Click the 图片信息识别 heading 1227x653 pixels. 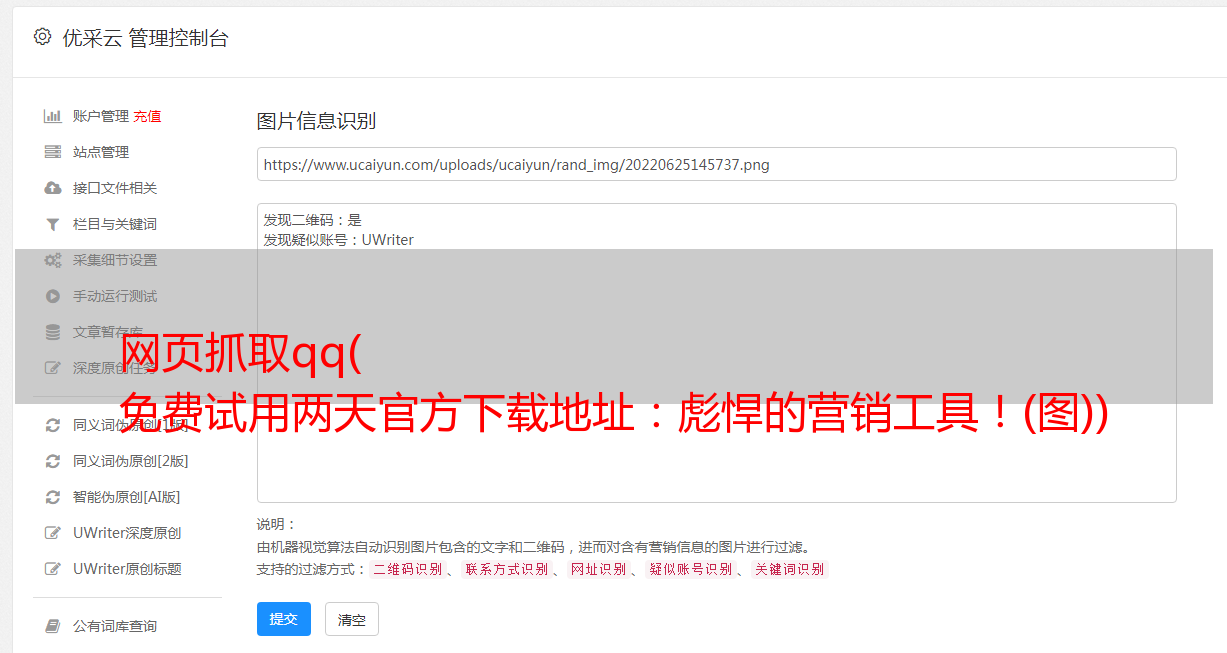(316, 121)
